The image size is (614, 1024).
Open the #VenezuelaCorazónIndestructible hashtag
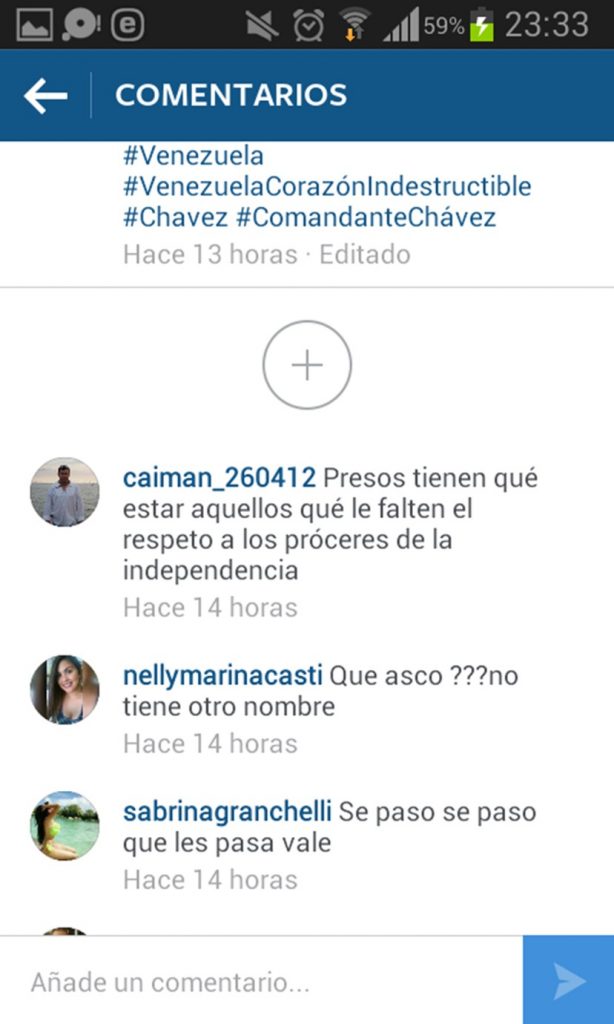(x=327, y=187)
